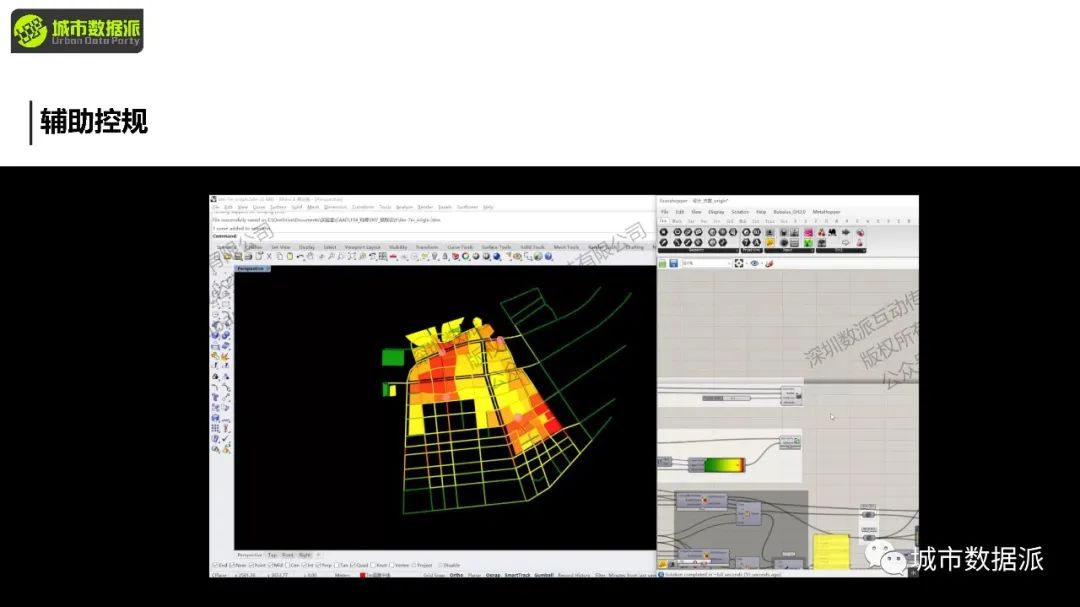This screenshot has width=1080, height=607.
Task: Open the File menu in Rhino
Action: (x=216, y=207)
